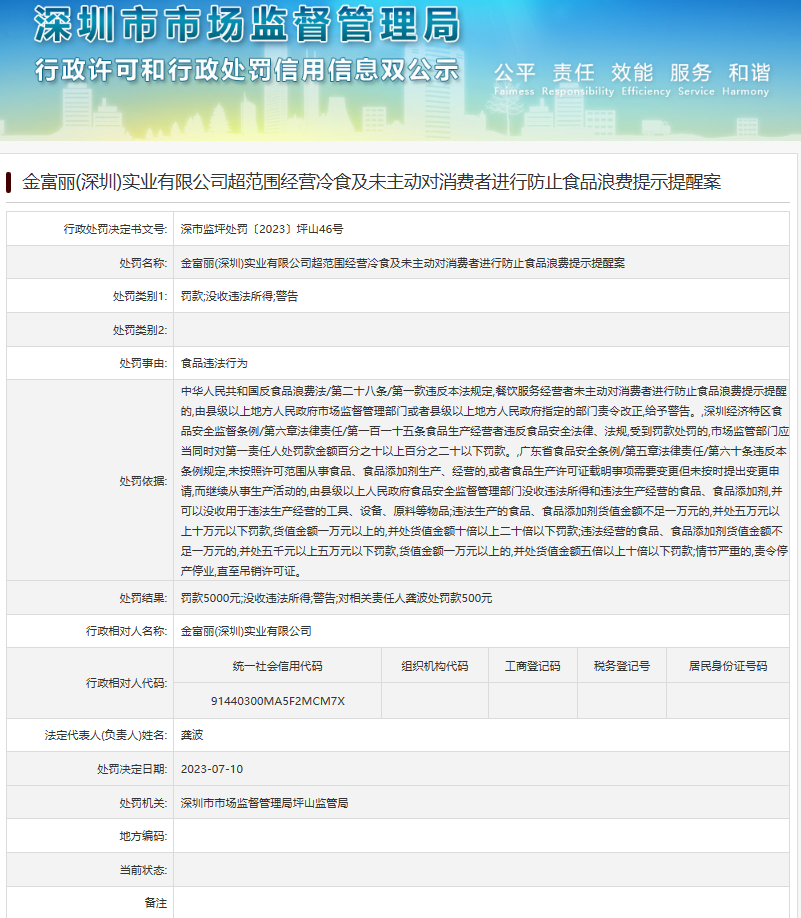Select credit code 91440300MA5F2MCM7X
Screen dimensions: 801x918
tap(278, 701)
